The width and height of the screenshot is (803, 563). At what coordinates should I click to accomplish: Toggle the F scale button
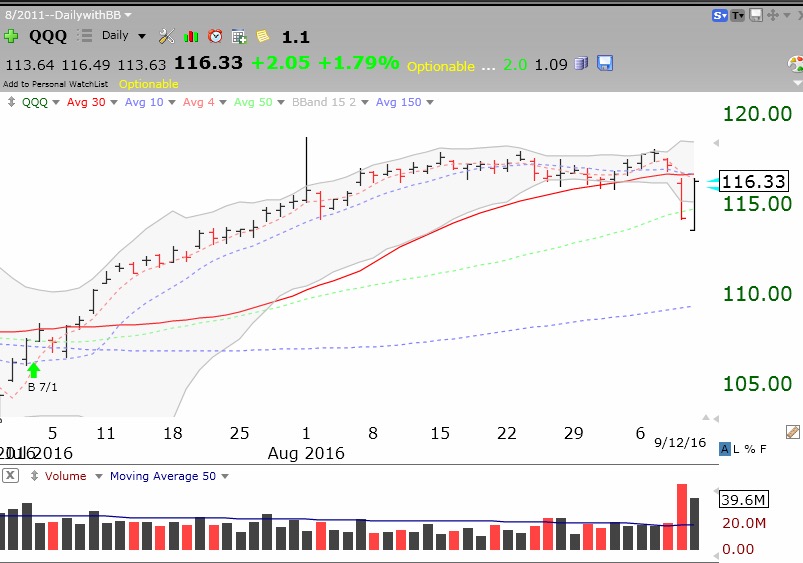[x=763, y=449]
